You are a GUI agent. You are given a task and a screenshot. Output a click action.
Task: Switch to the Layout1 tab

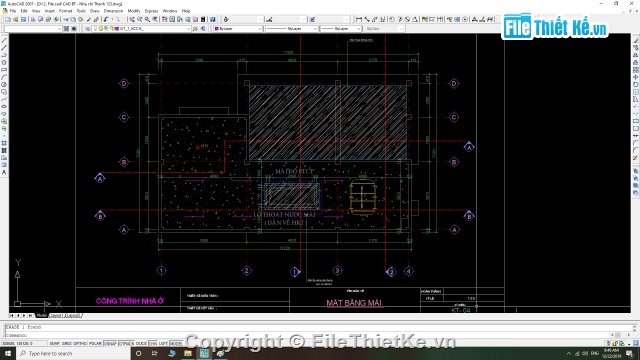pos(57,316)
